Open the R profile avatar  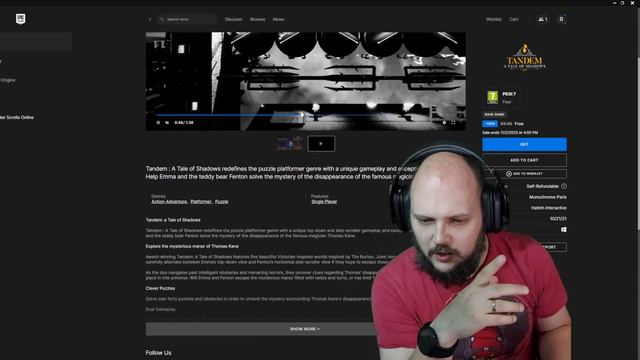click(561, 19)
